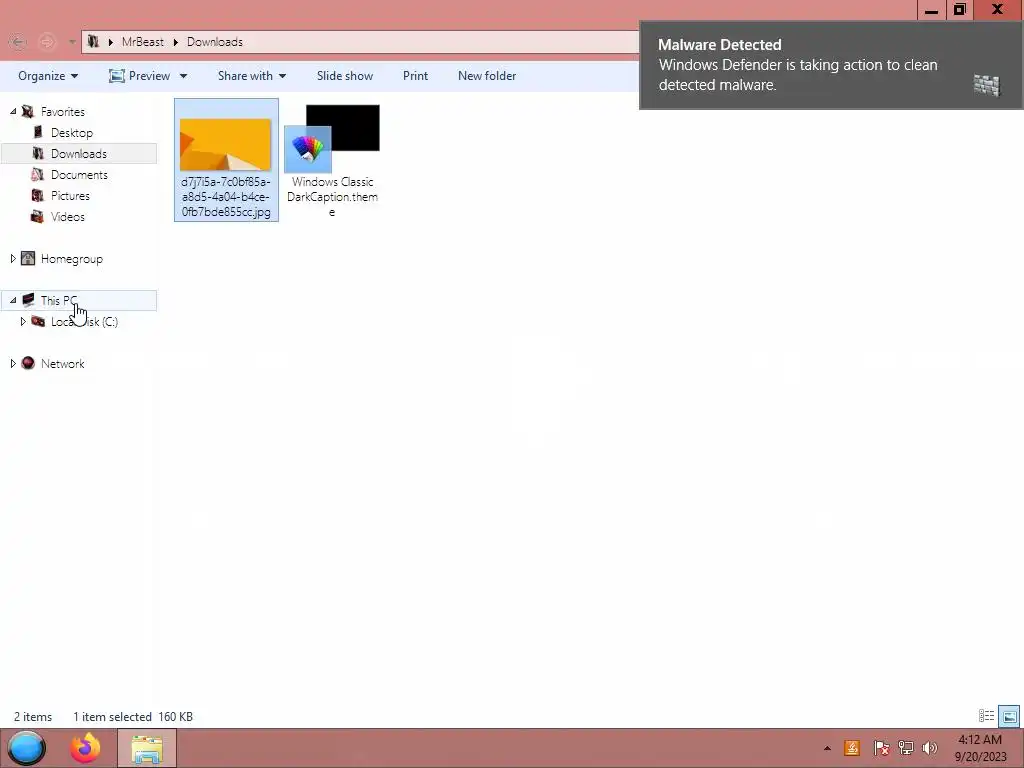Switch to large icons view
Viewport: 1024px width, 768px height.
[x=1009, y=716]
